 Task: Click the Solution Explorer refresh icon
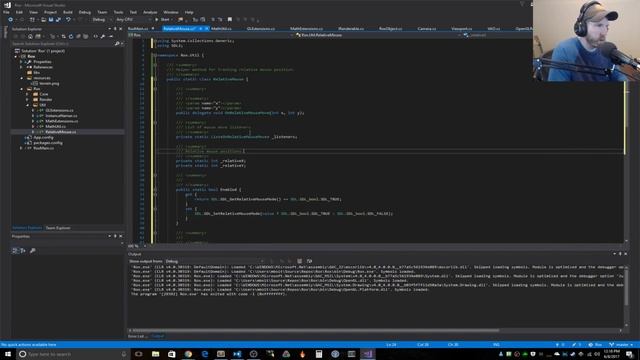pos(71,36)
